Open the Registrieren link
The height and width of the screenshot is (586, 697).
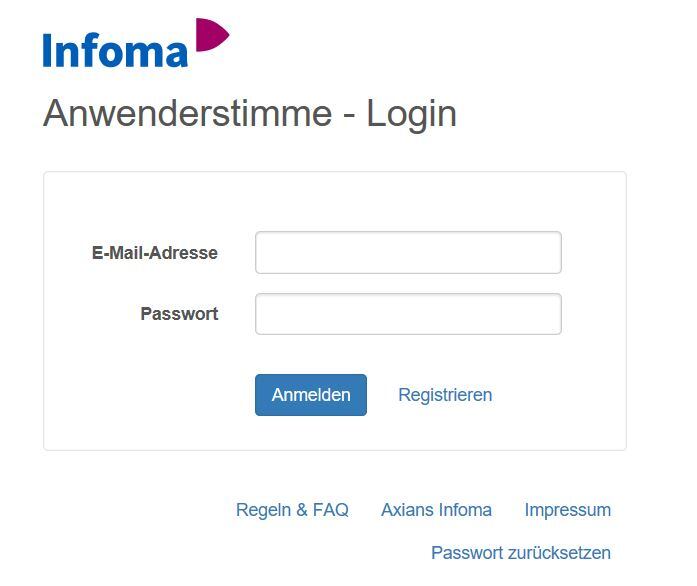point(445,395)
